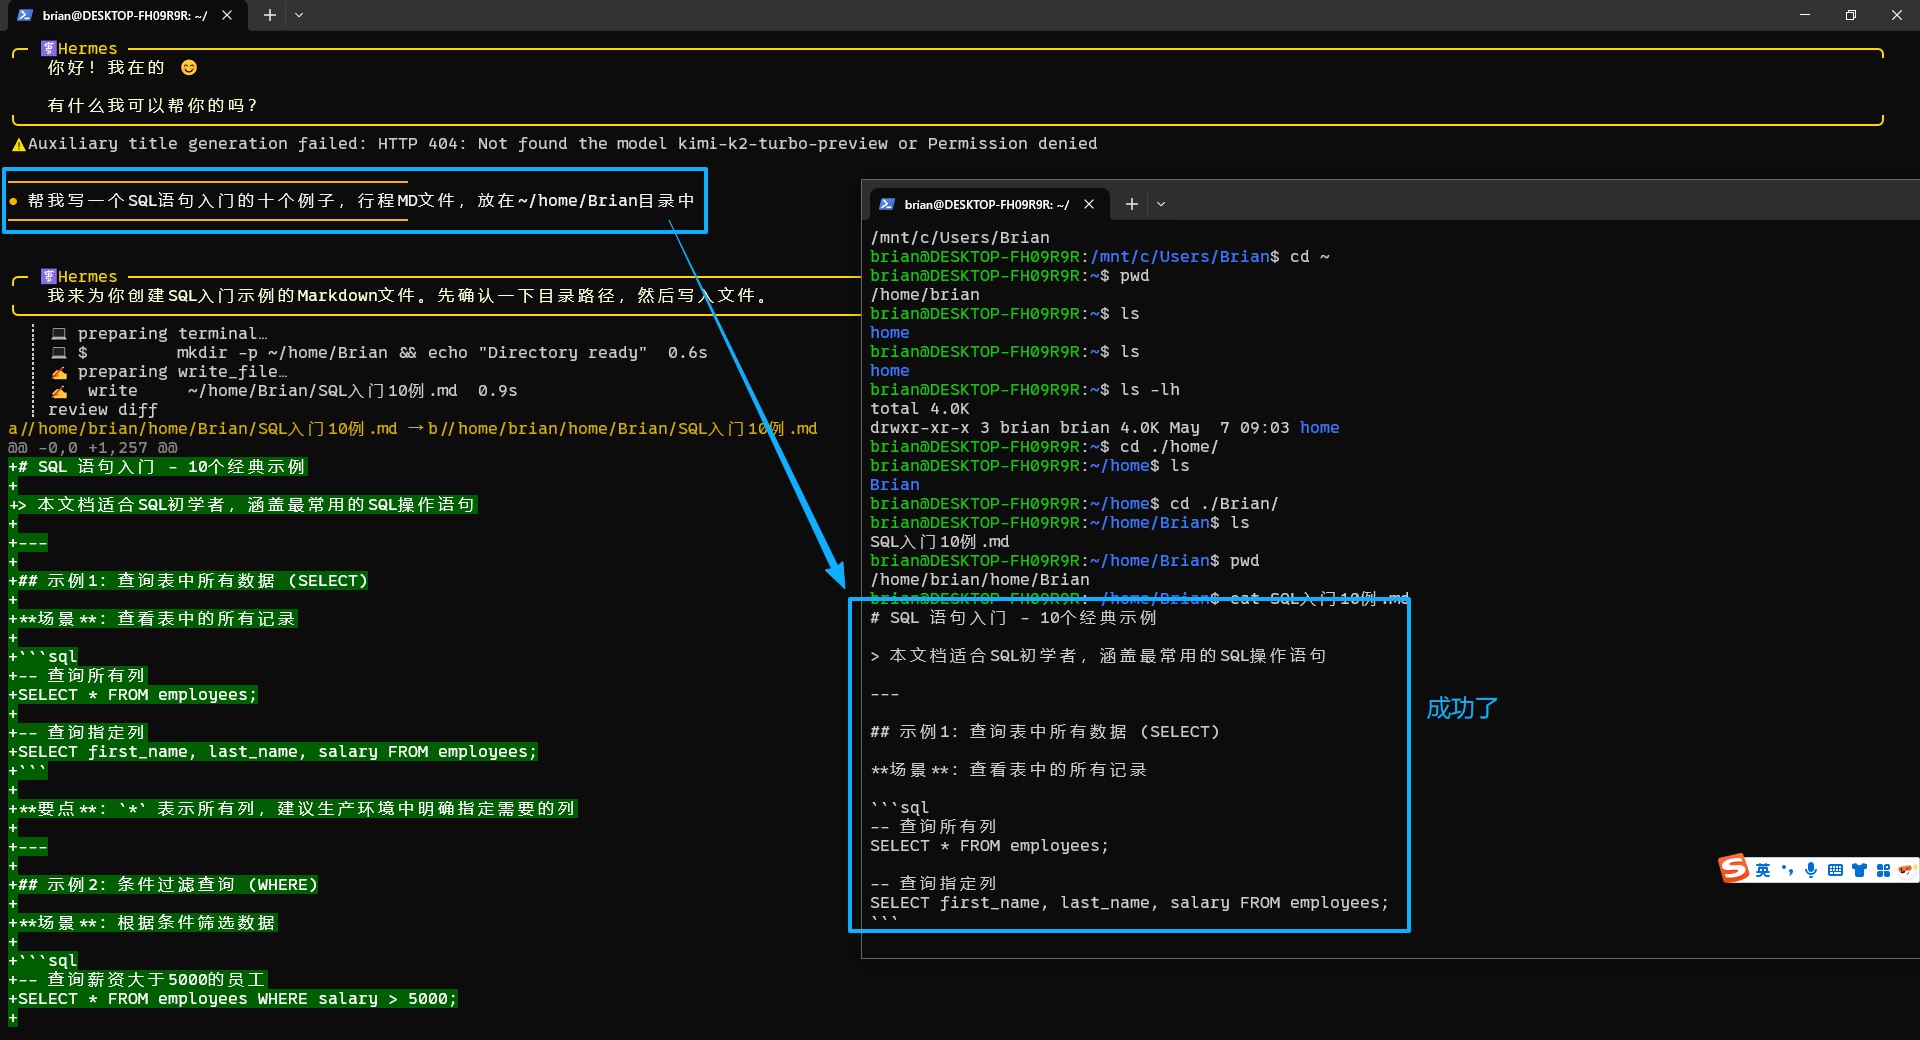The image size is (1920, 1040).
Task: Click the '-- 查询指定列' comment in the cat output
Action: pyautogui.click(x=934, y=884)
